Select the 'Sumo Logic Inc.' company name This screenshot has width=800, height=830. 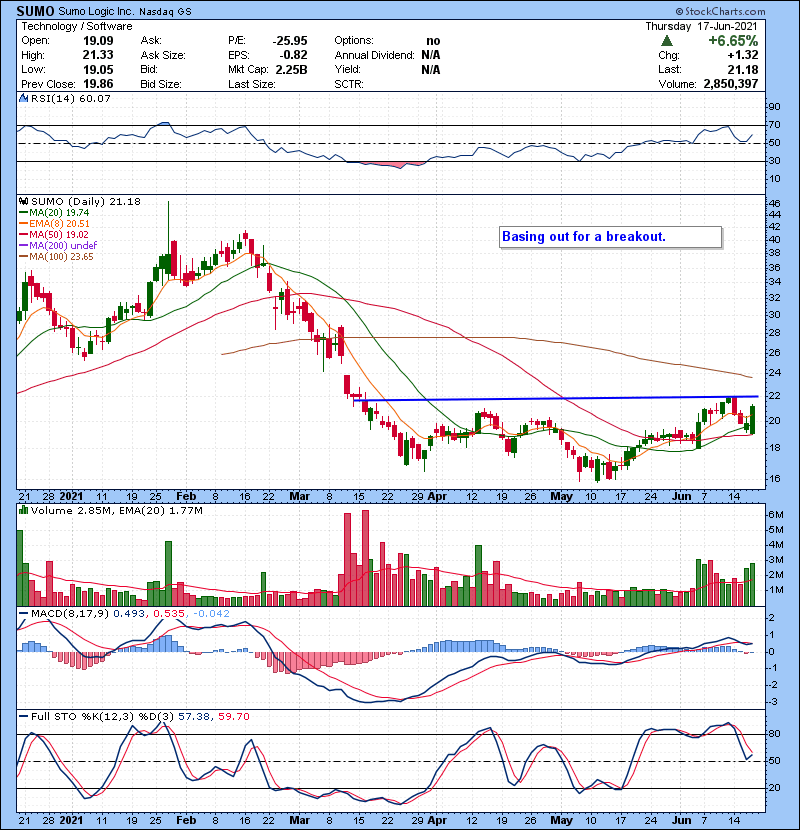tap(96, 11)
